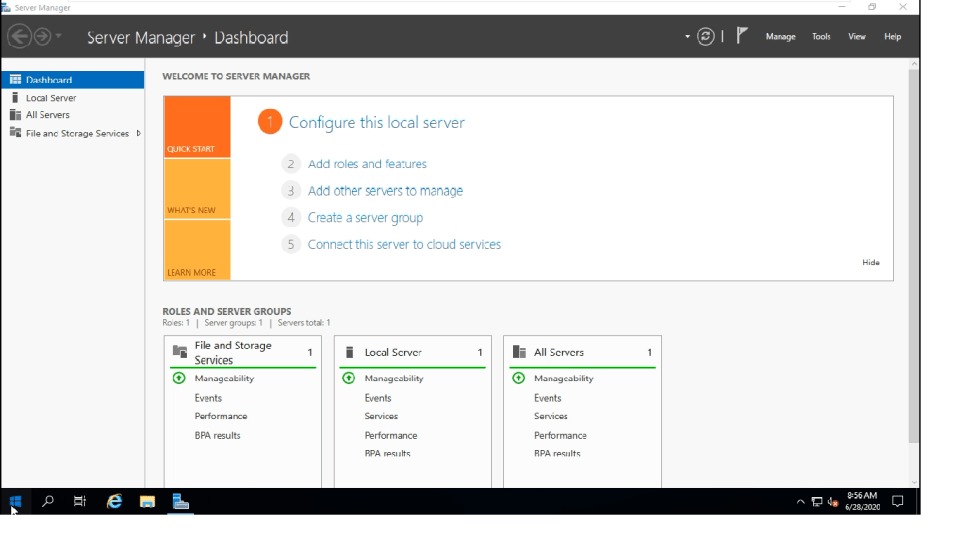This screenshot has height=540, width=960.
Task: Open the dropdown arrow beside refresh
Action: point(688,37)
